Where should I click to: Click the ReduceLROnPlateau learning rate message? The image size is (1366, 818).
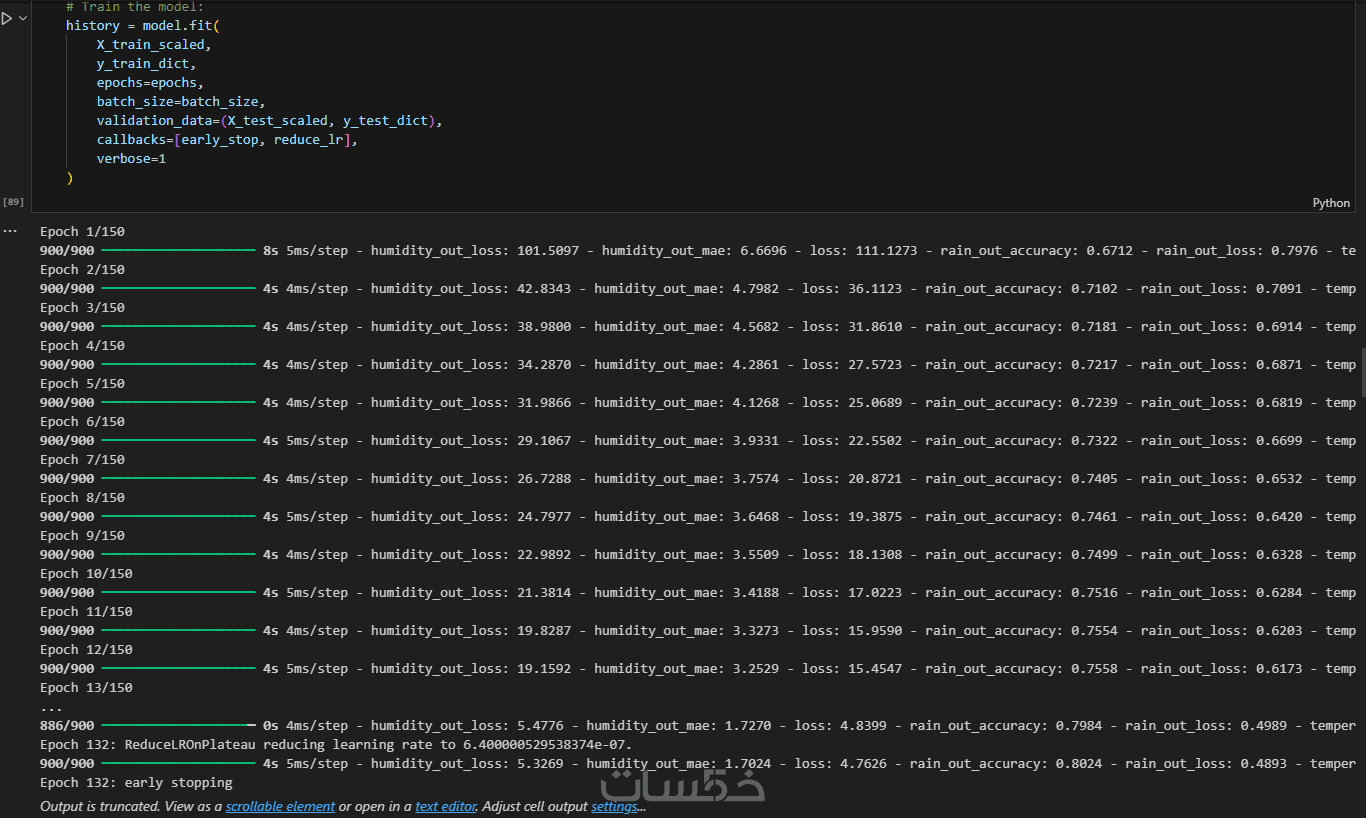tap(336, 745)
